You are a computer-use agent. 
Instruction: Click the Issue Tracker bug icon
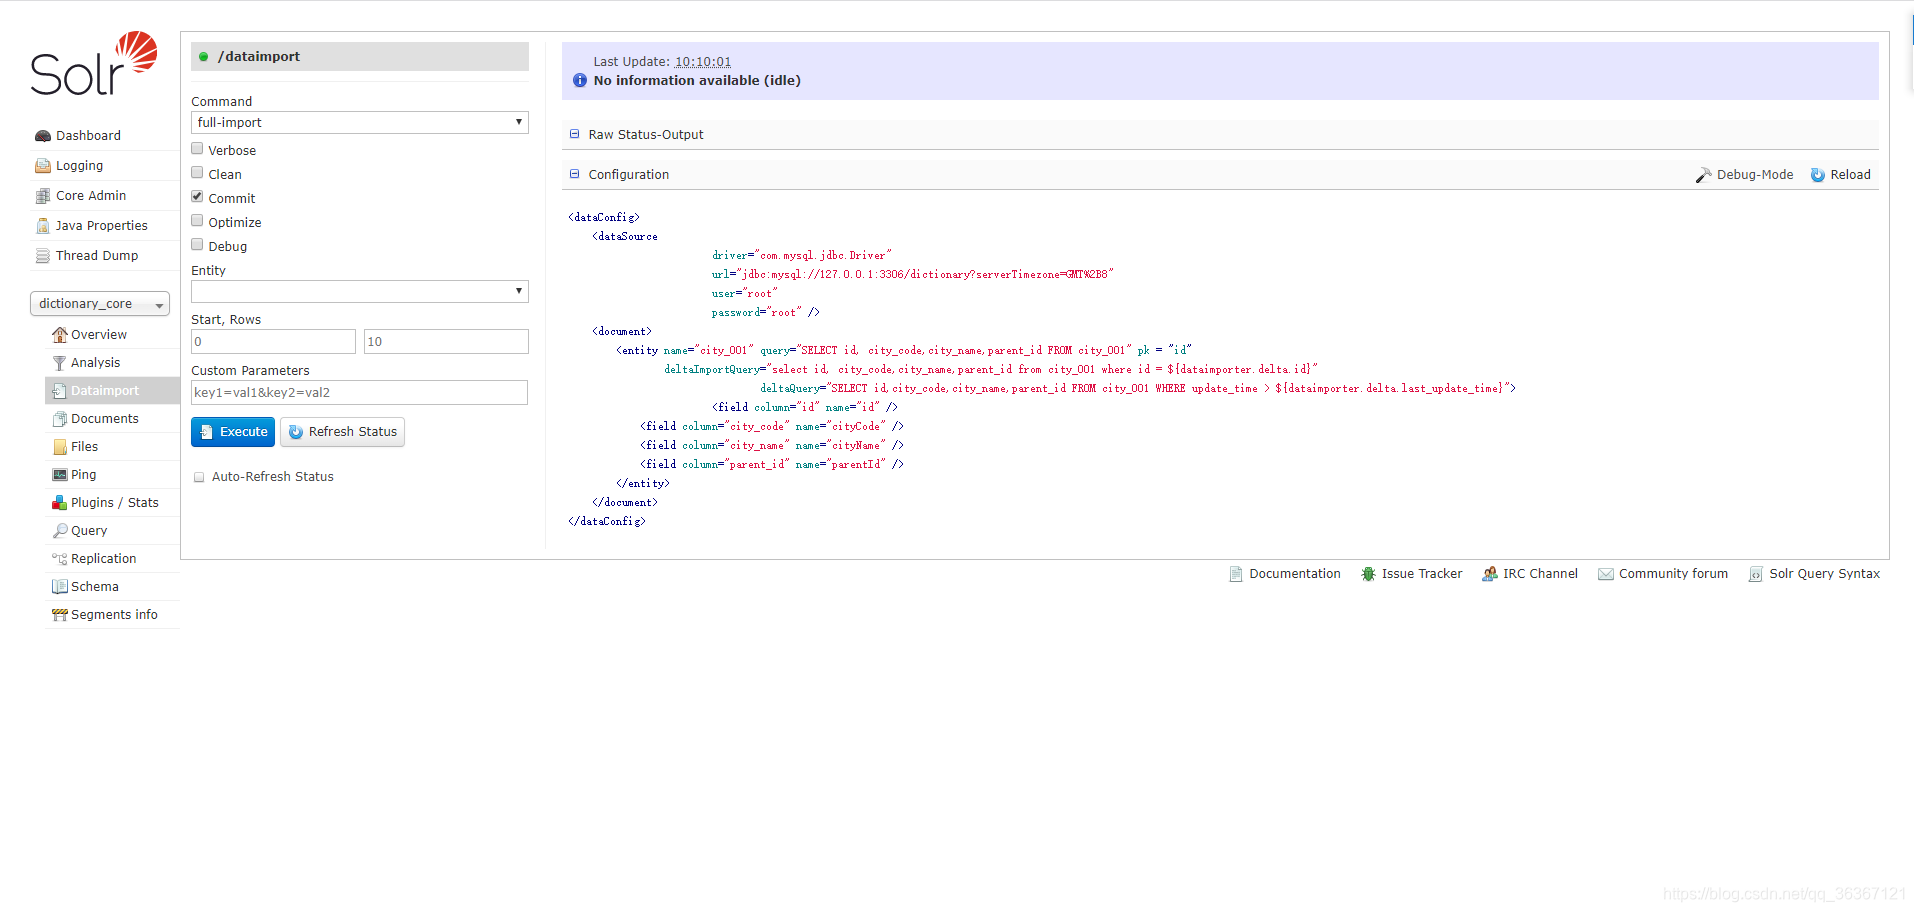tap(1368, 574)
